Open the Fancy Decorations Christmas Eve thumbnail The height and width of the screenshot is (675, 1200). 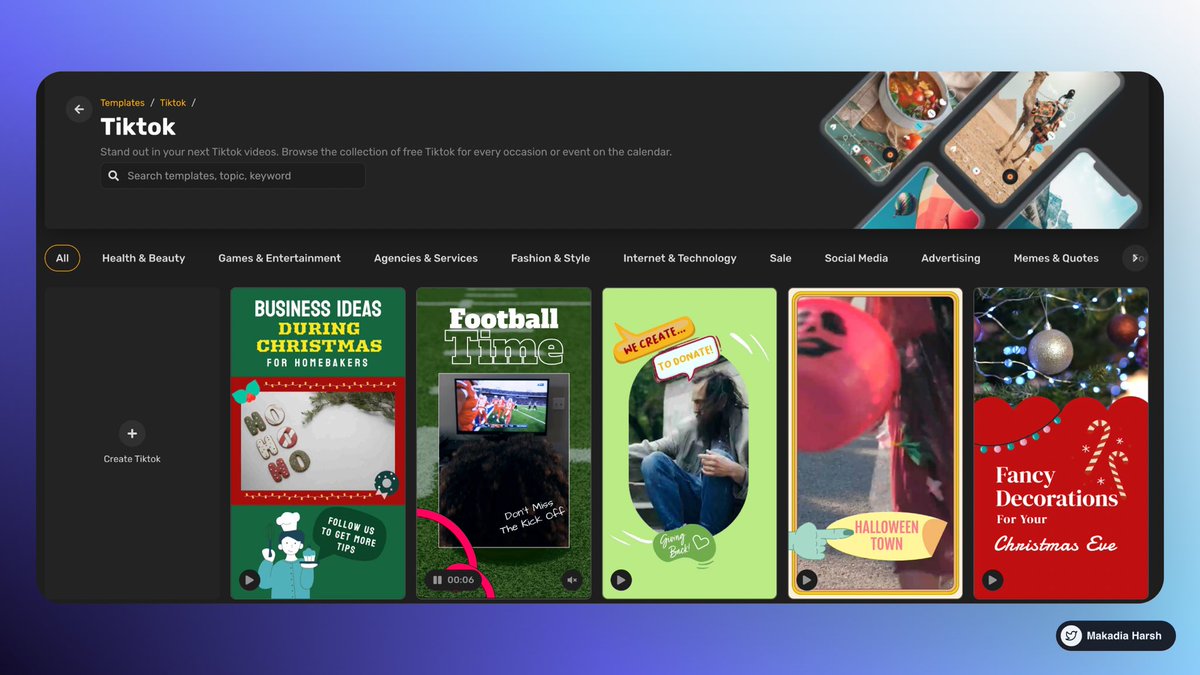coord(1061,443)
